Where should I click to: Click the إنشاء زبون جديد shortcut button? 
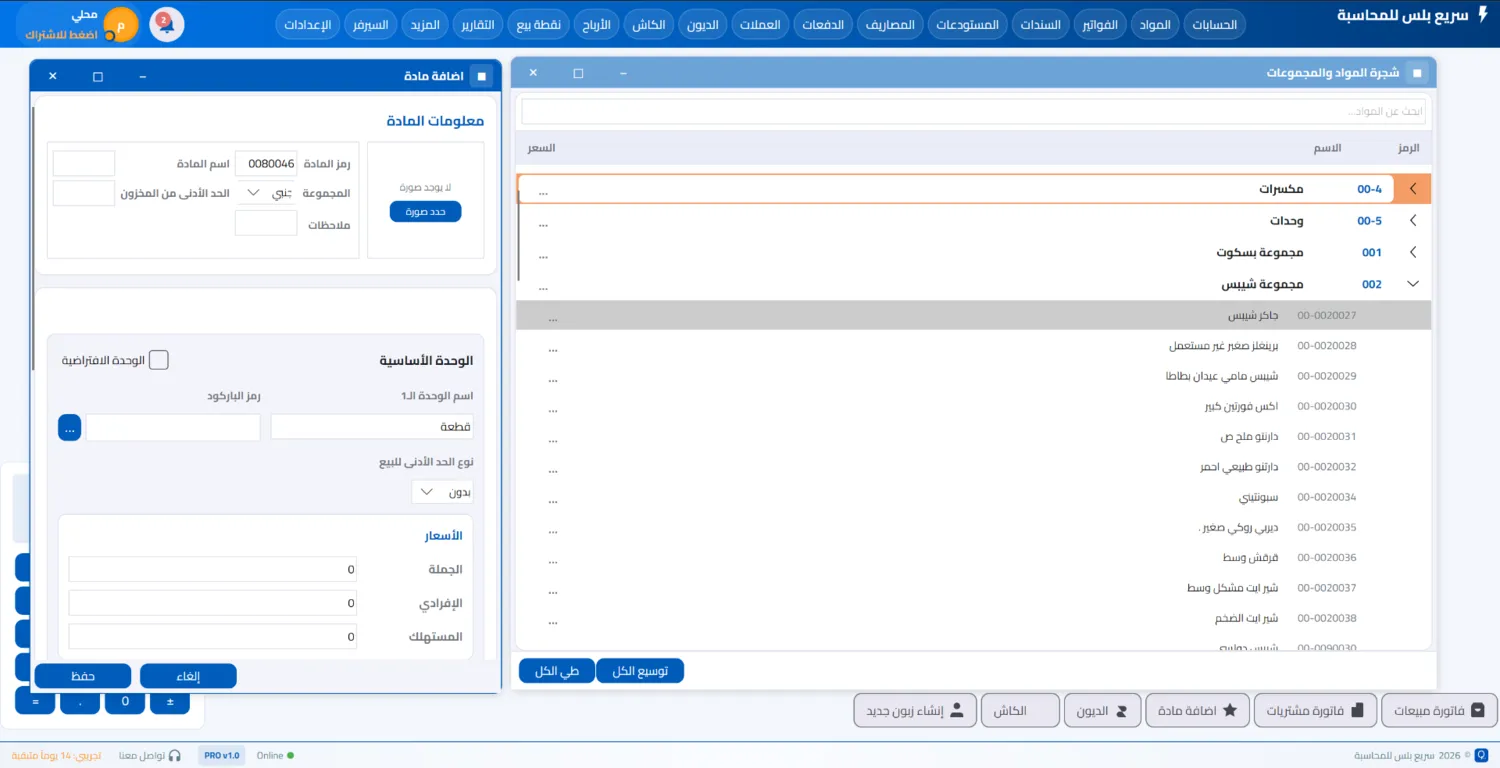pos(913,711)
